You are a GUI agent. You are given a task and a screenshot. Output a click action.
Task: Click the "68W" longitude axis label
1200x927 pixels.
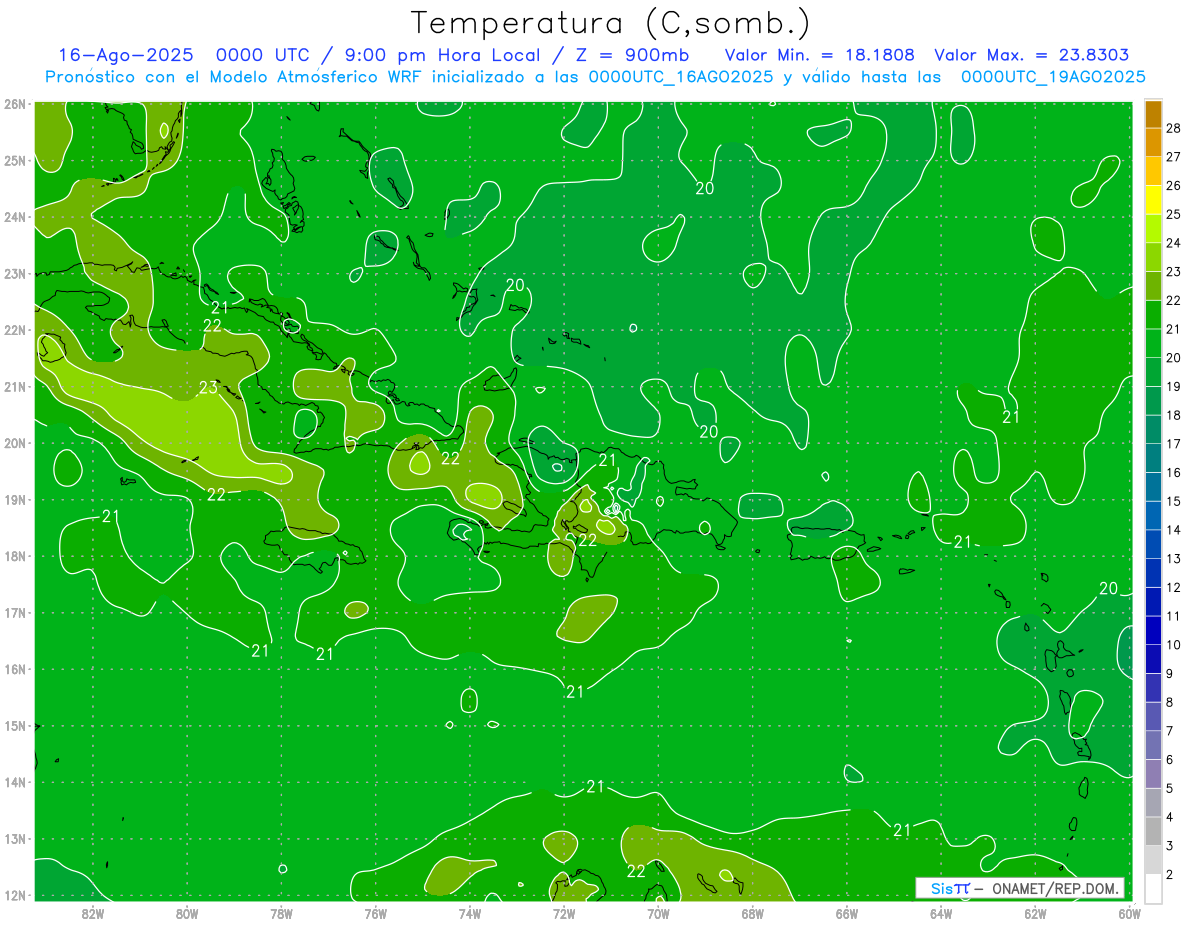pos(752,913)
